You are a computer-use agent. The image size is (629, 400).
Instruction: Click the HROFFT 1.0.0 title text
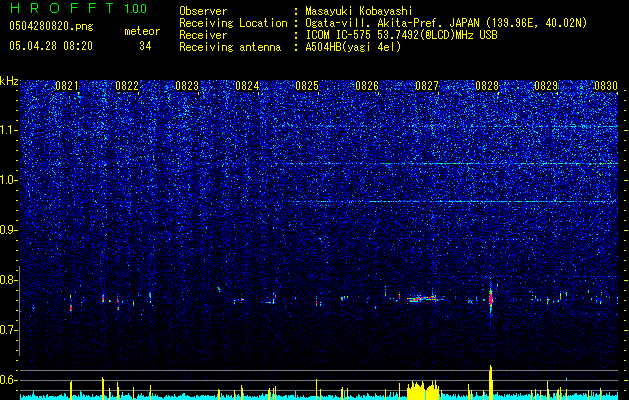click(x=78, y=8)
